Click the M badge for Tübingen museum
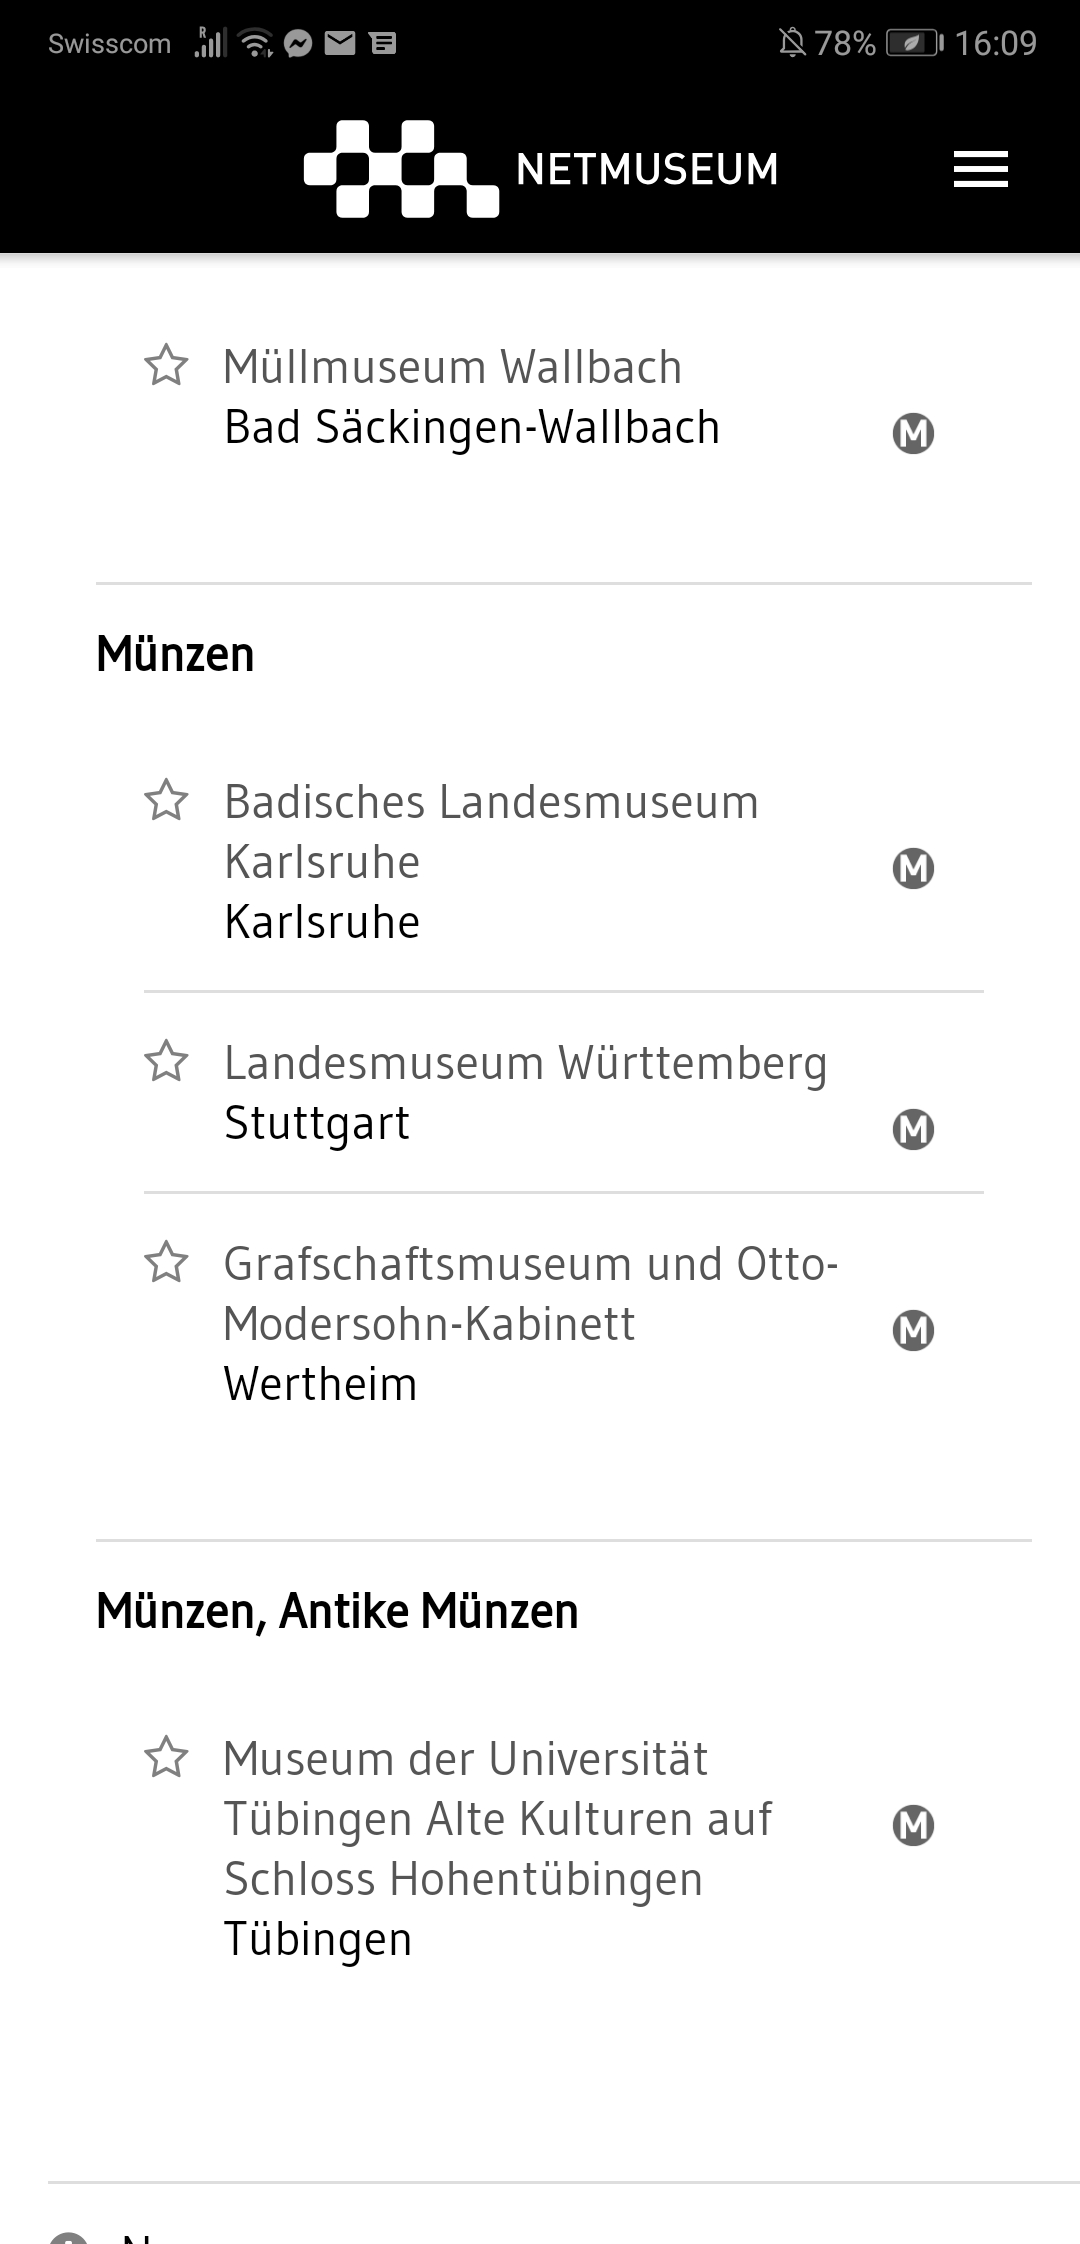This screenshot has width=1080, height=2244. pyautogui.click(x=913, y=1825)
